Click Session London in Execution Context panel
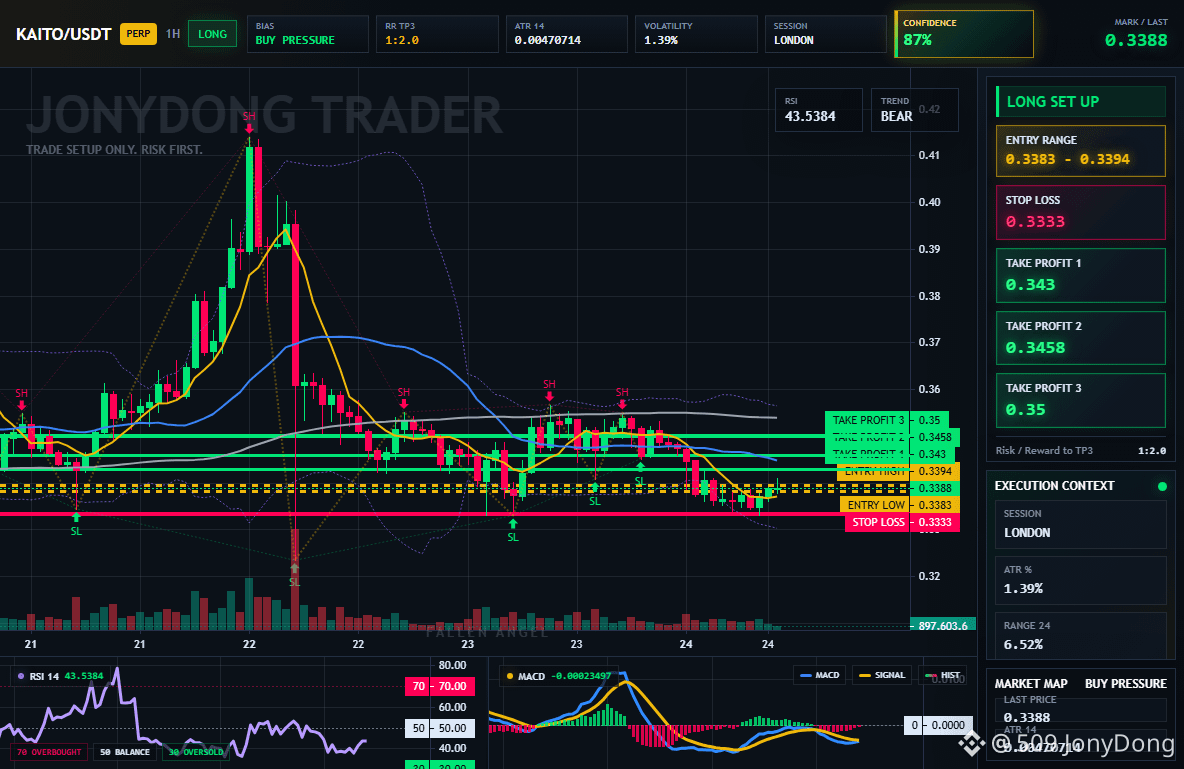This screenshot has height=769, width=1184. point(1081,523)
